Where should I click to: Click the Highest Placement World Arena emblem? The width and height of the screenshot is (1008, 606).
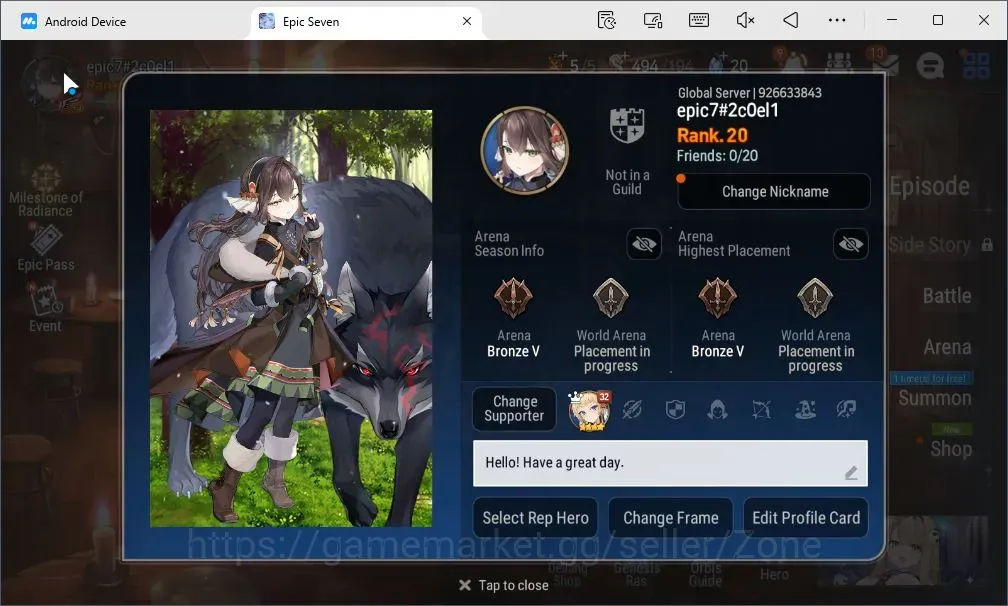(x=815, y=298)
